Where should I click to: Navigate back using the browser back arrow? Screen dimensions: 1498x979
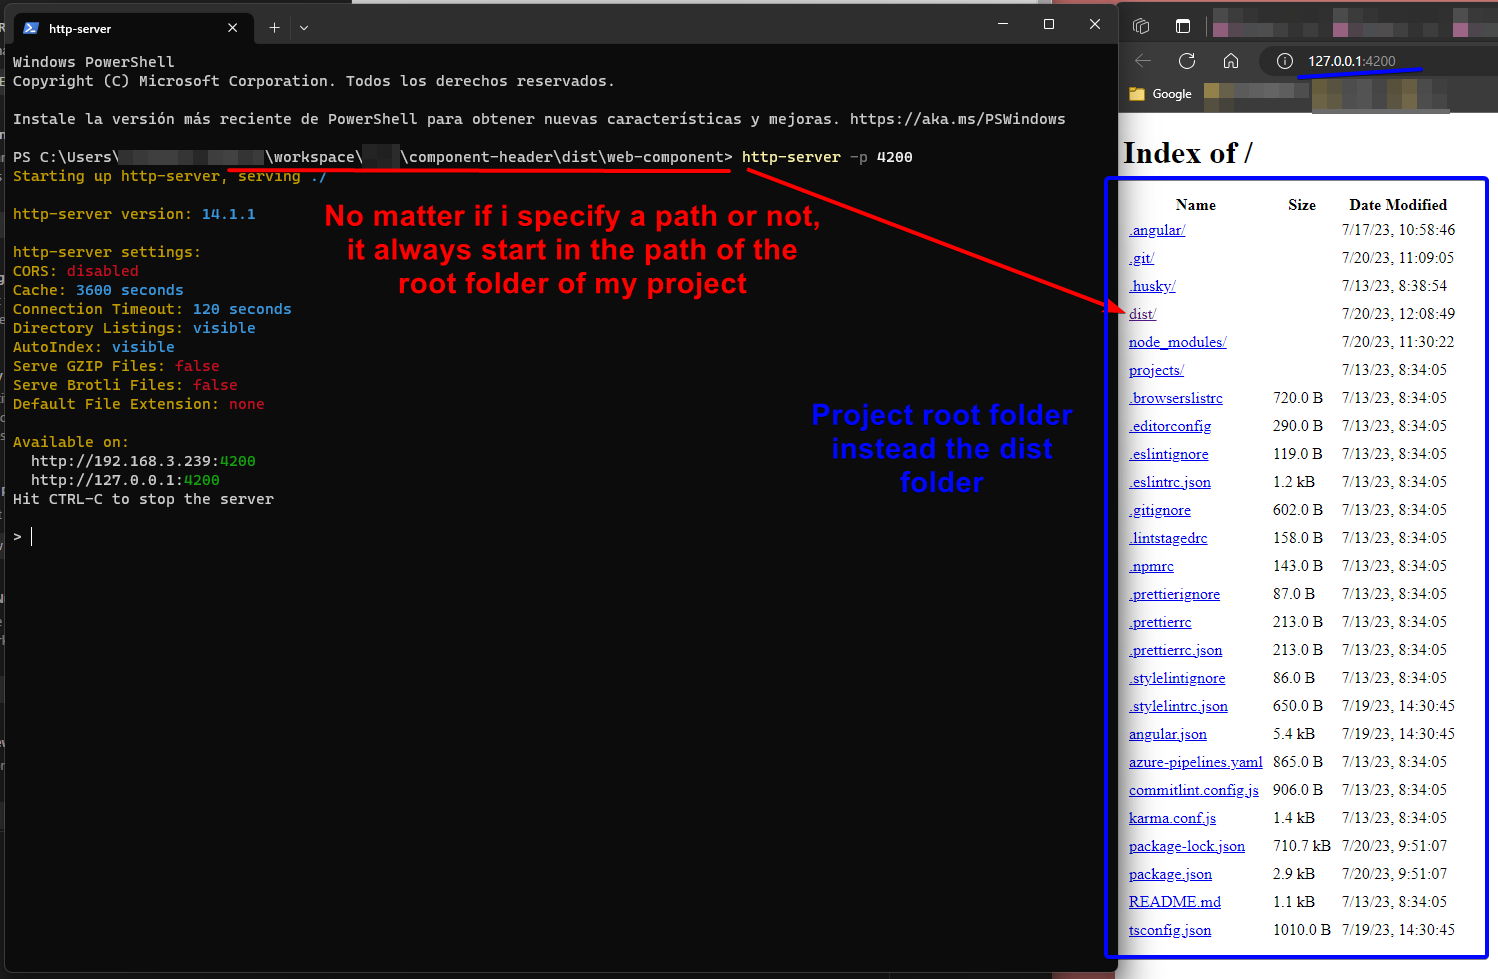pyautogui.click(x=1142, y=61)
